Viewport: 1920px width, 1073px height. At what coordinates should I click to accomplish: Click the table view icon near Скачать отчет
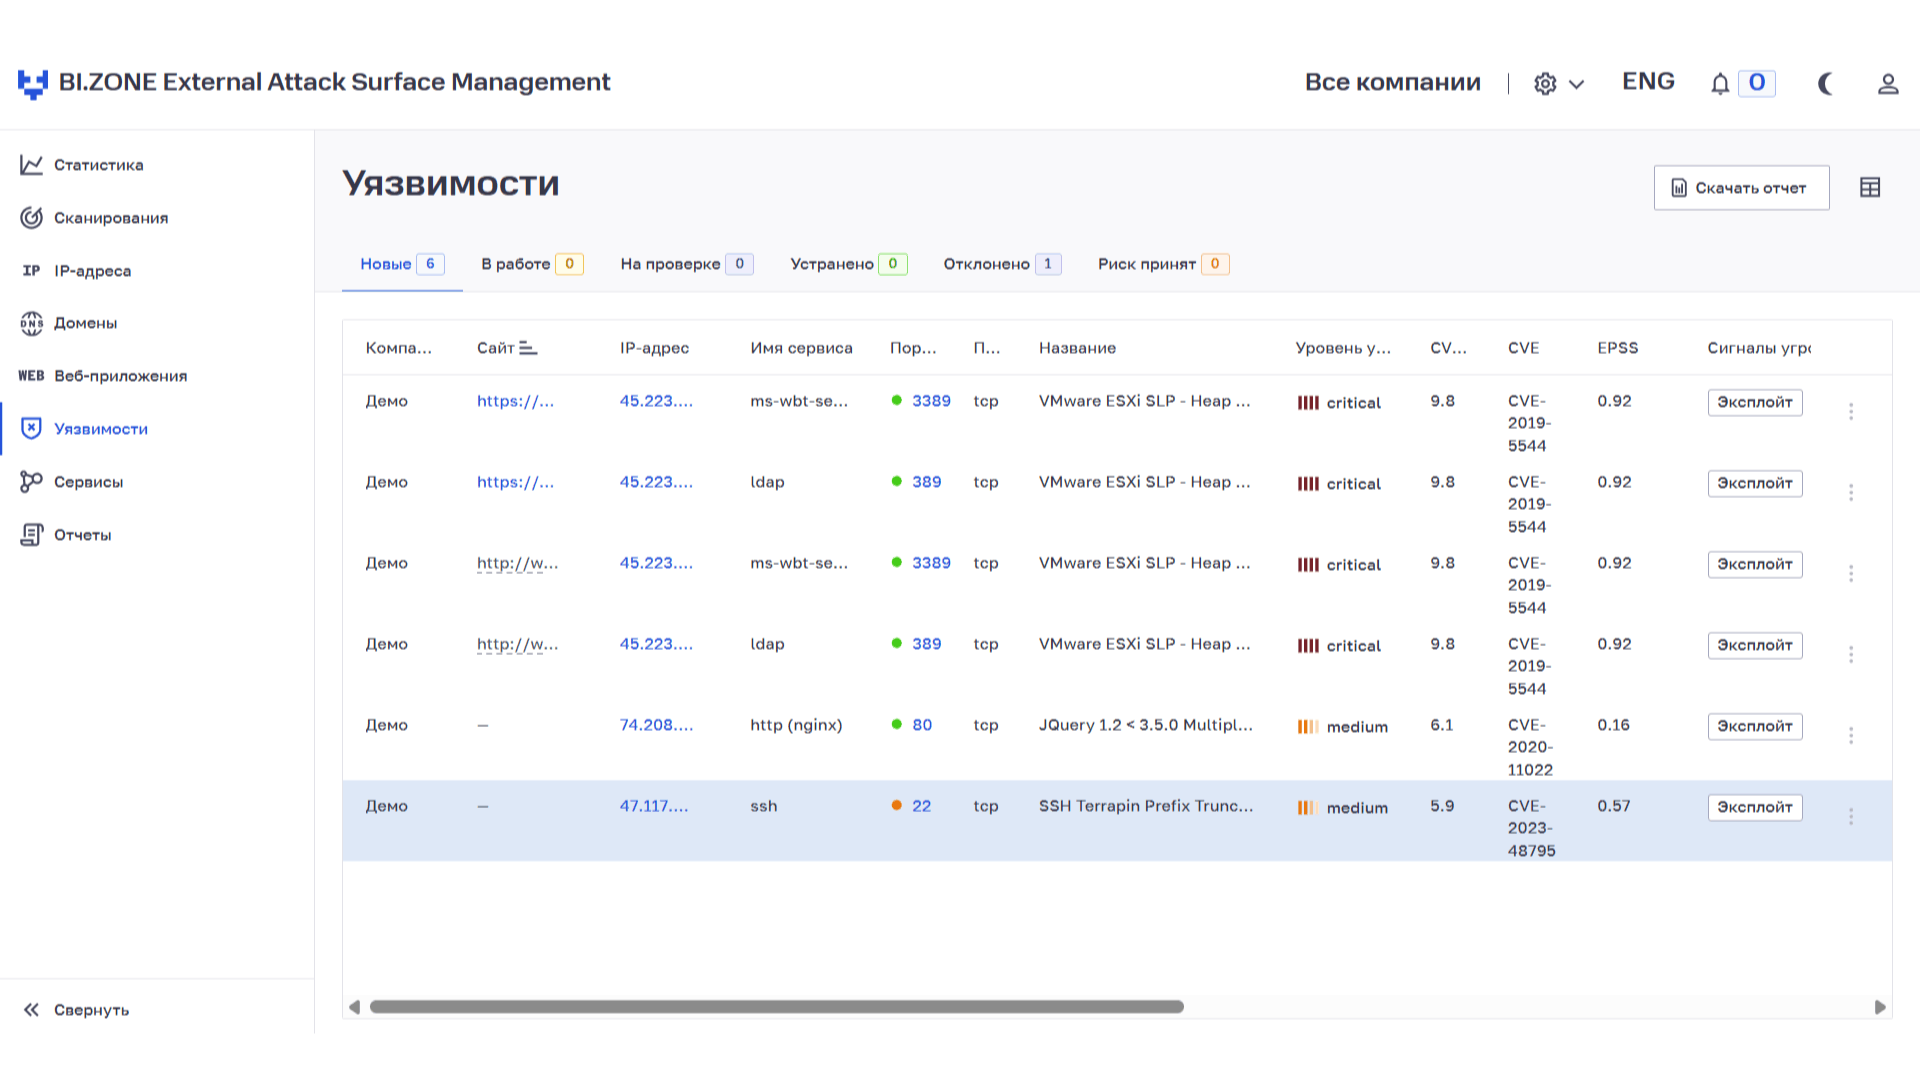click(x=1870, y=187)
